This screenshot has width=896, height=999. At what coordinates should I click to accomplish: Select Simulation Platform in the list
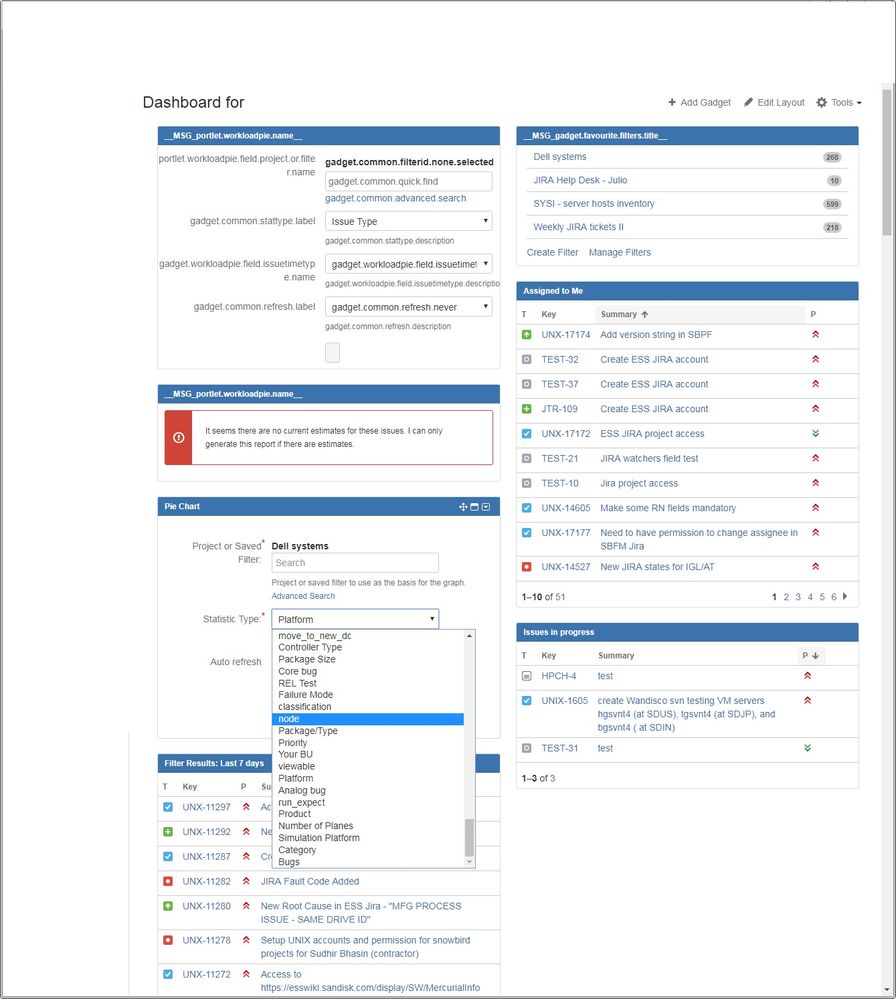[368, 838]
